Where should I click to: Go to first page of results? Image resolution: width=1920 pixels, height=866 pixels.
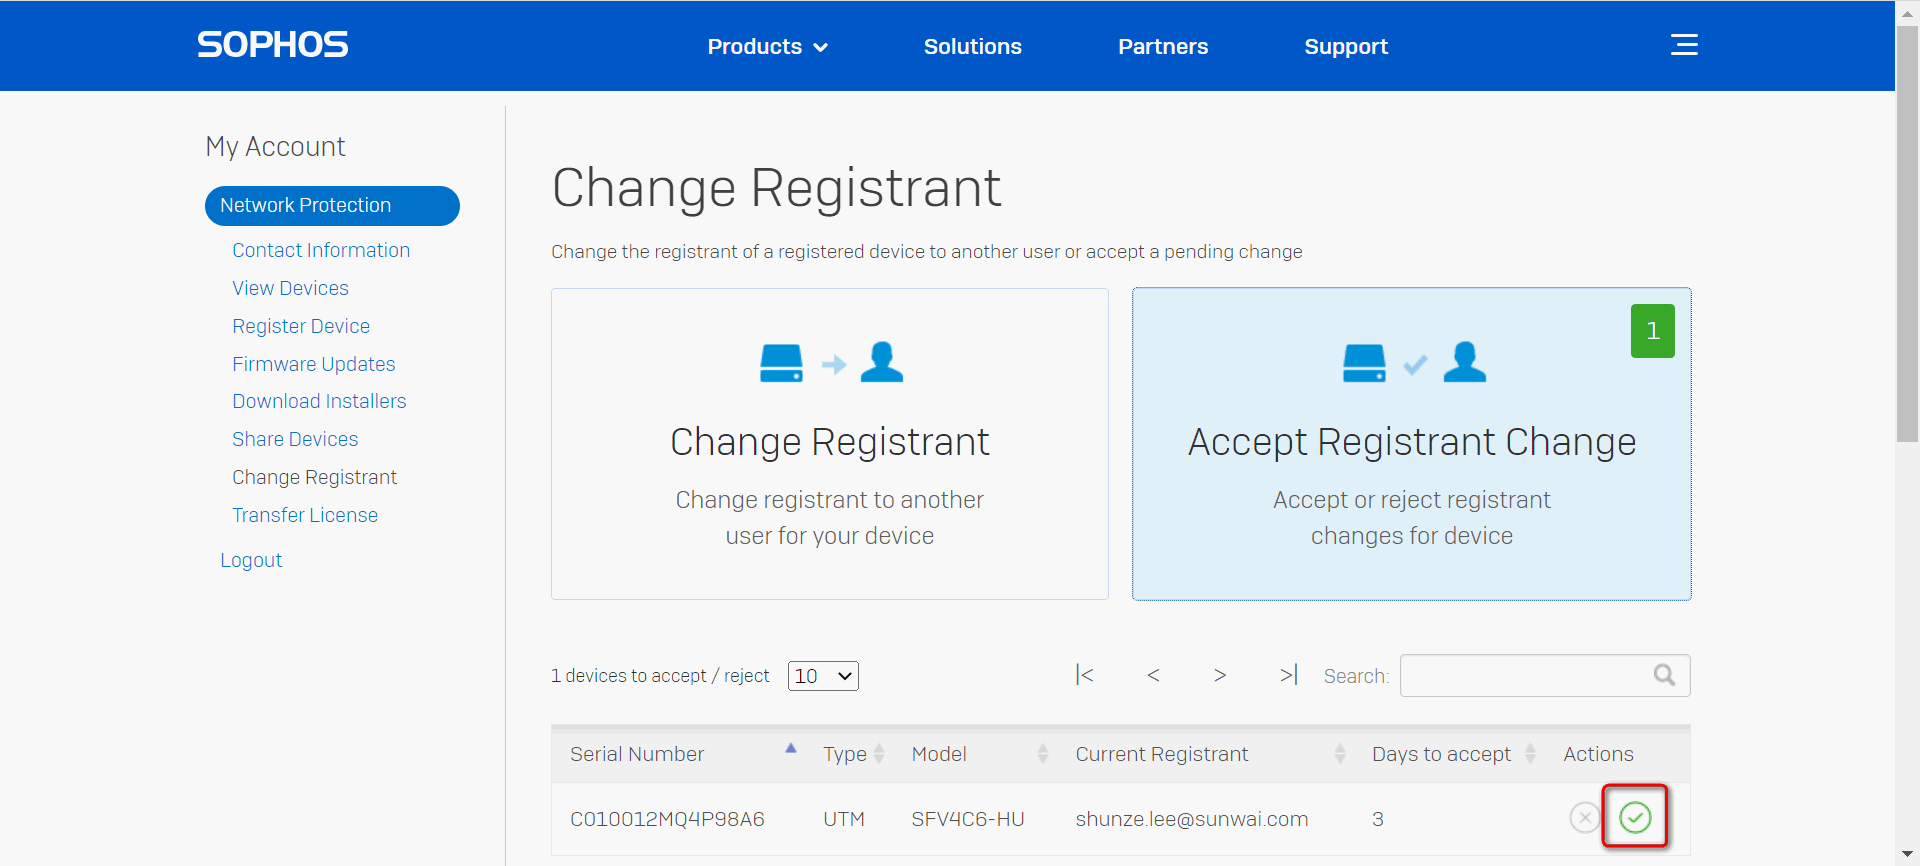[1084, 675]
